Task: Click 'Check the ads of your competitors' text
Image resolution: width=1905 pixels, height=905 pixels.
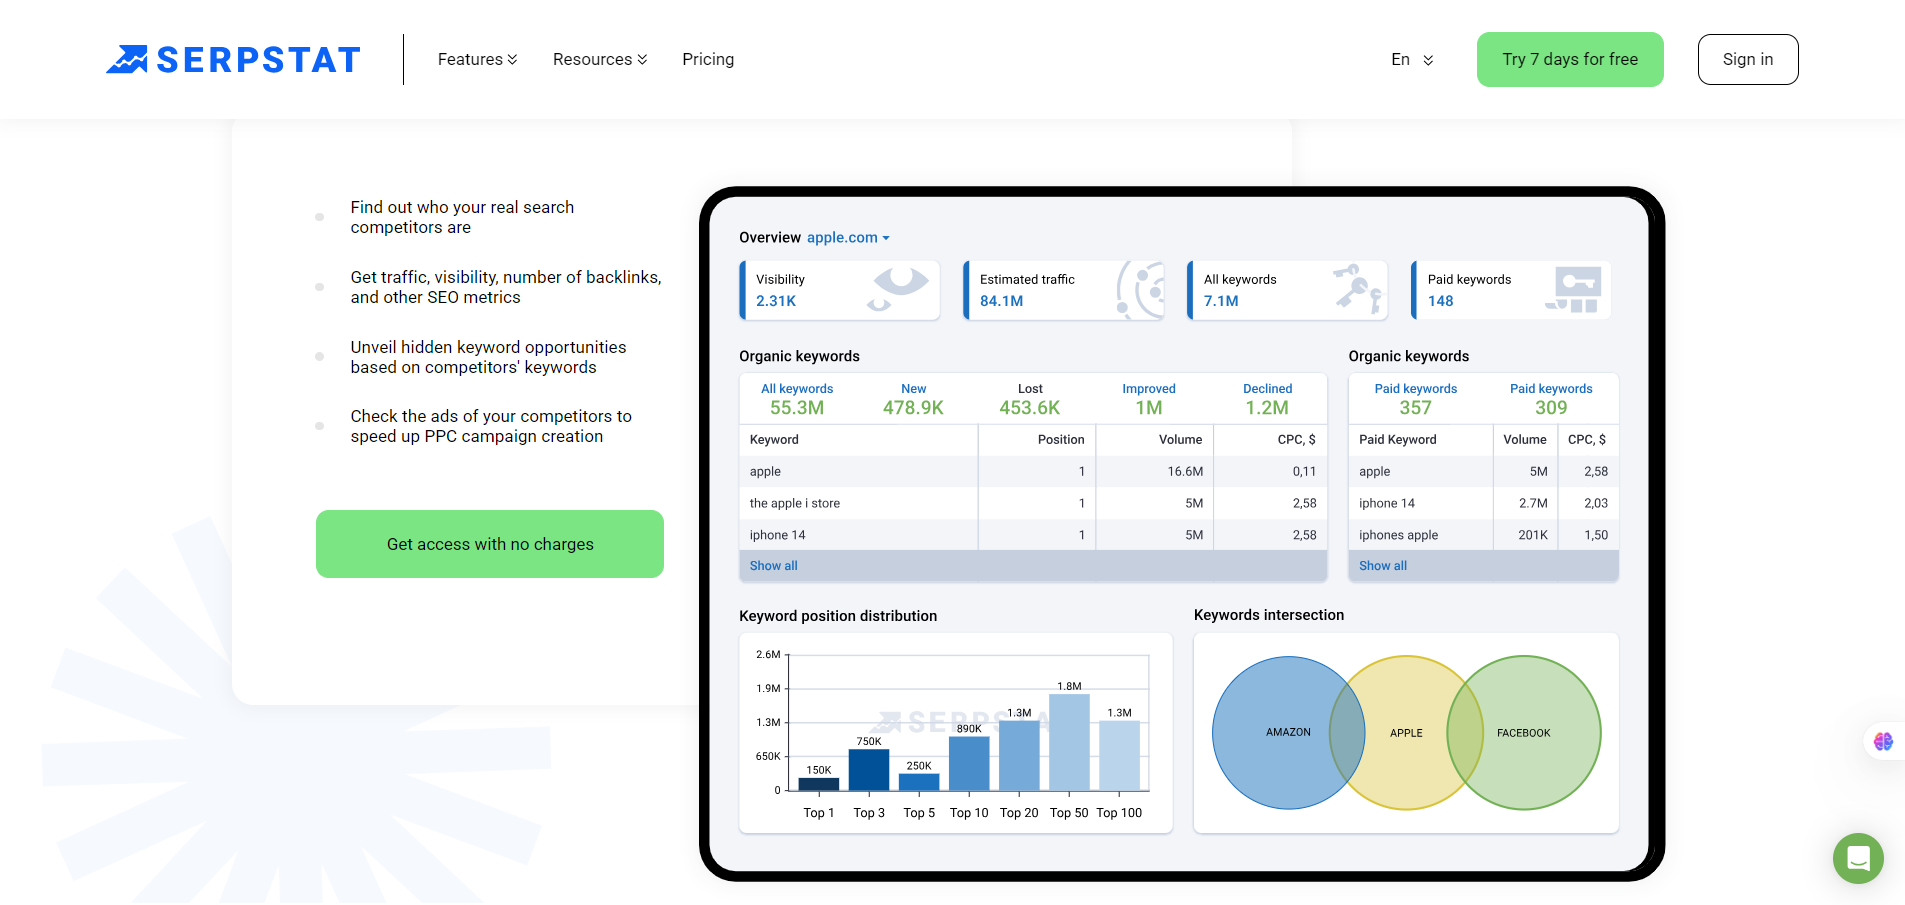Action: click(491, 426)
